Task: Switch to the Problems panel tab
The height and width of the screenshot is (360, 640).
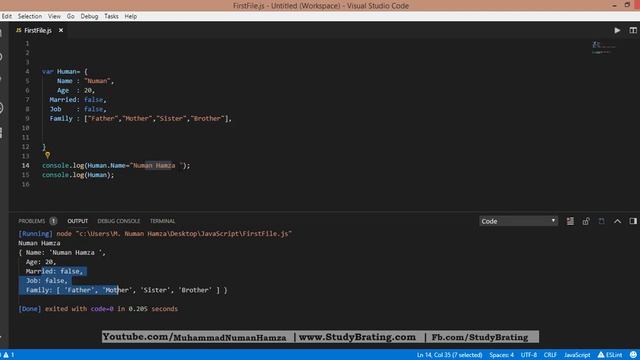Action: coord(32,221)
